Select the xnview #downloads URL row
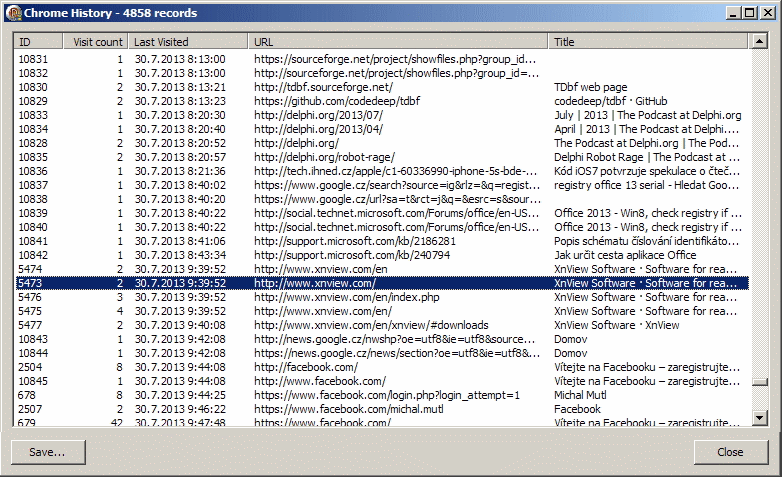Screen dimensions: 782x477 (x=382, y=325)
